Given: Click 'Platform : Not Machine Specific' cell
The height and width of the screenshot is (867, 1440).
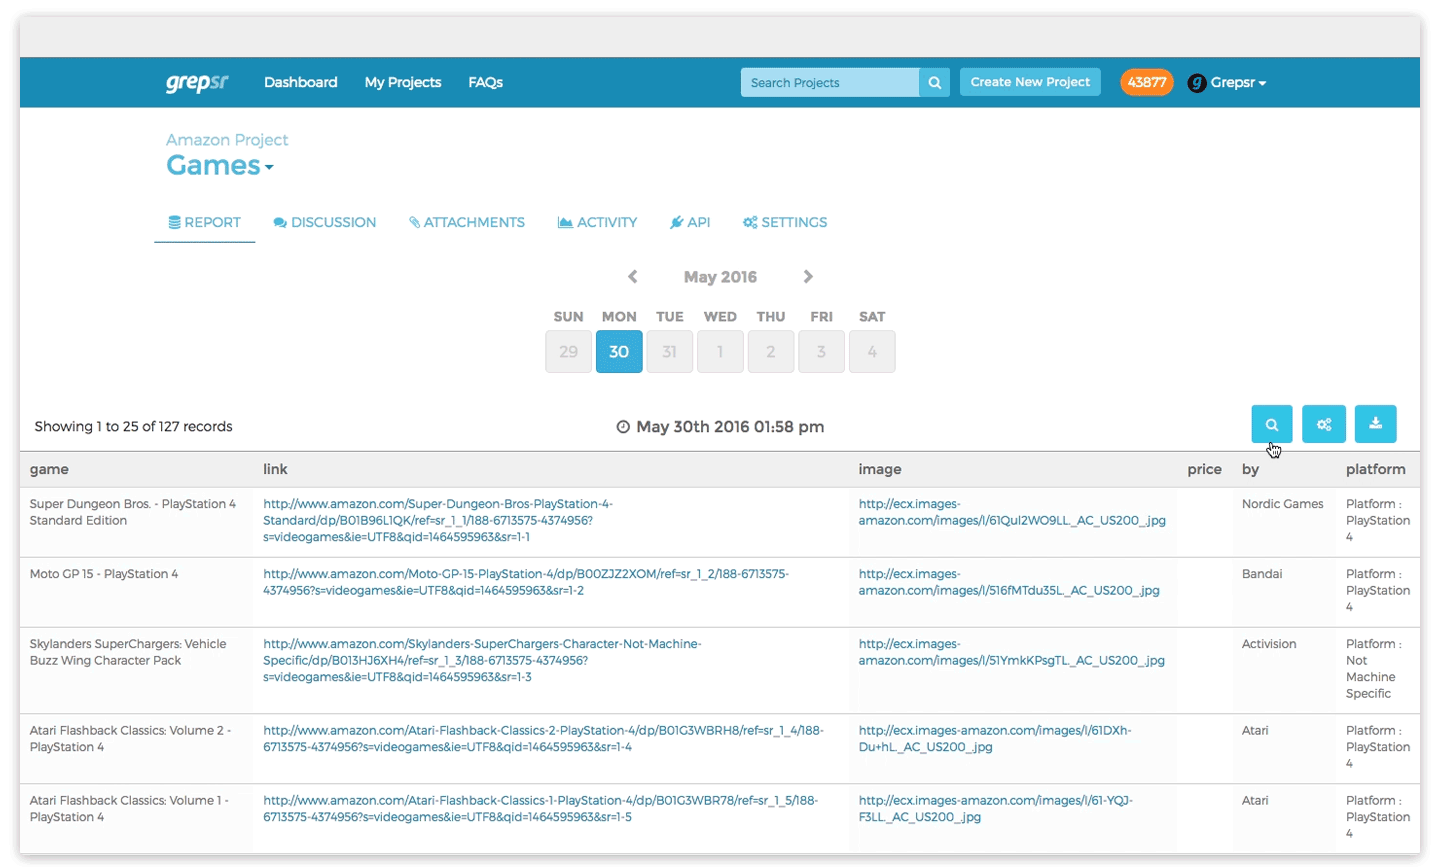Looking at the screenshot, I should pyautogui.click(x=1373, y=668).
